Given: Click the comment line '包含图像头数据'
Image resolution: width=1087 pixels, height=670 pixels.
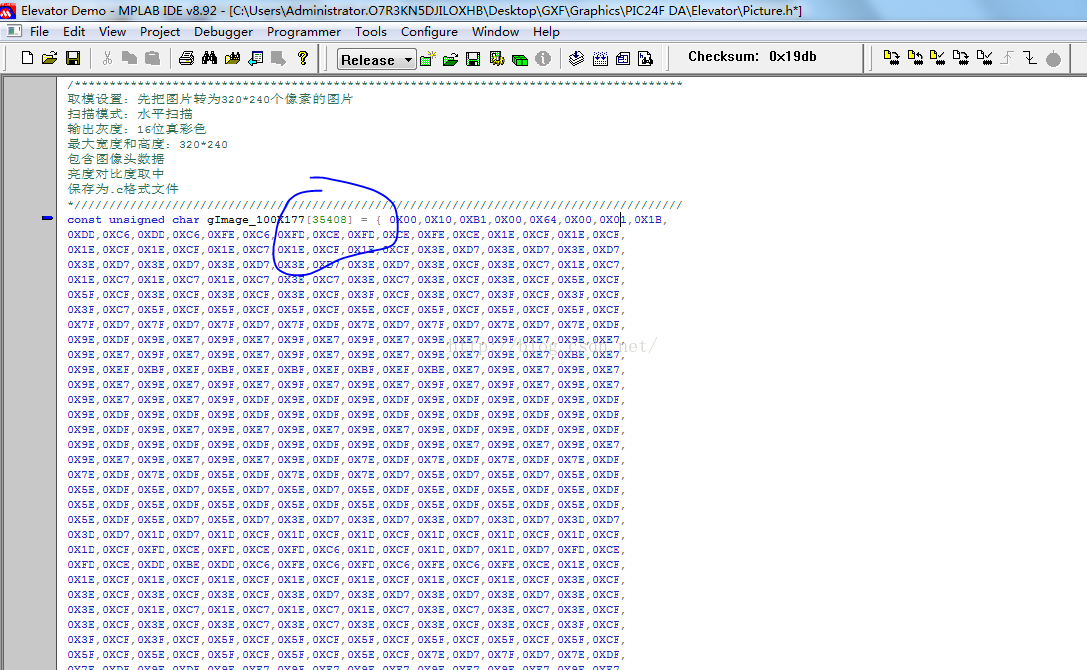Looking at the screenshot, I should click(x=116, y=159).
